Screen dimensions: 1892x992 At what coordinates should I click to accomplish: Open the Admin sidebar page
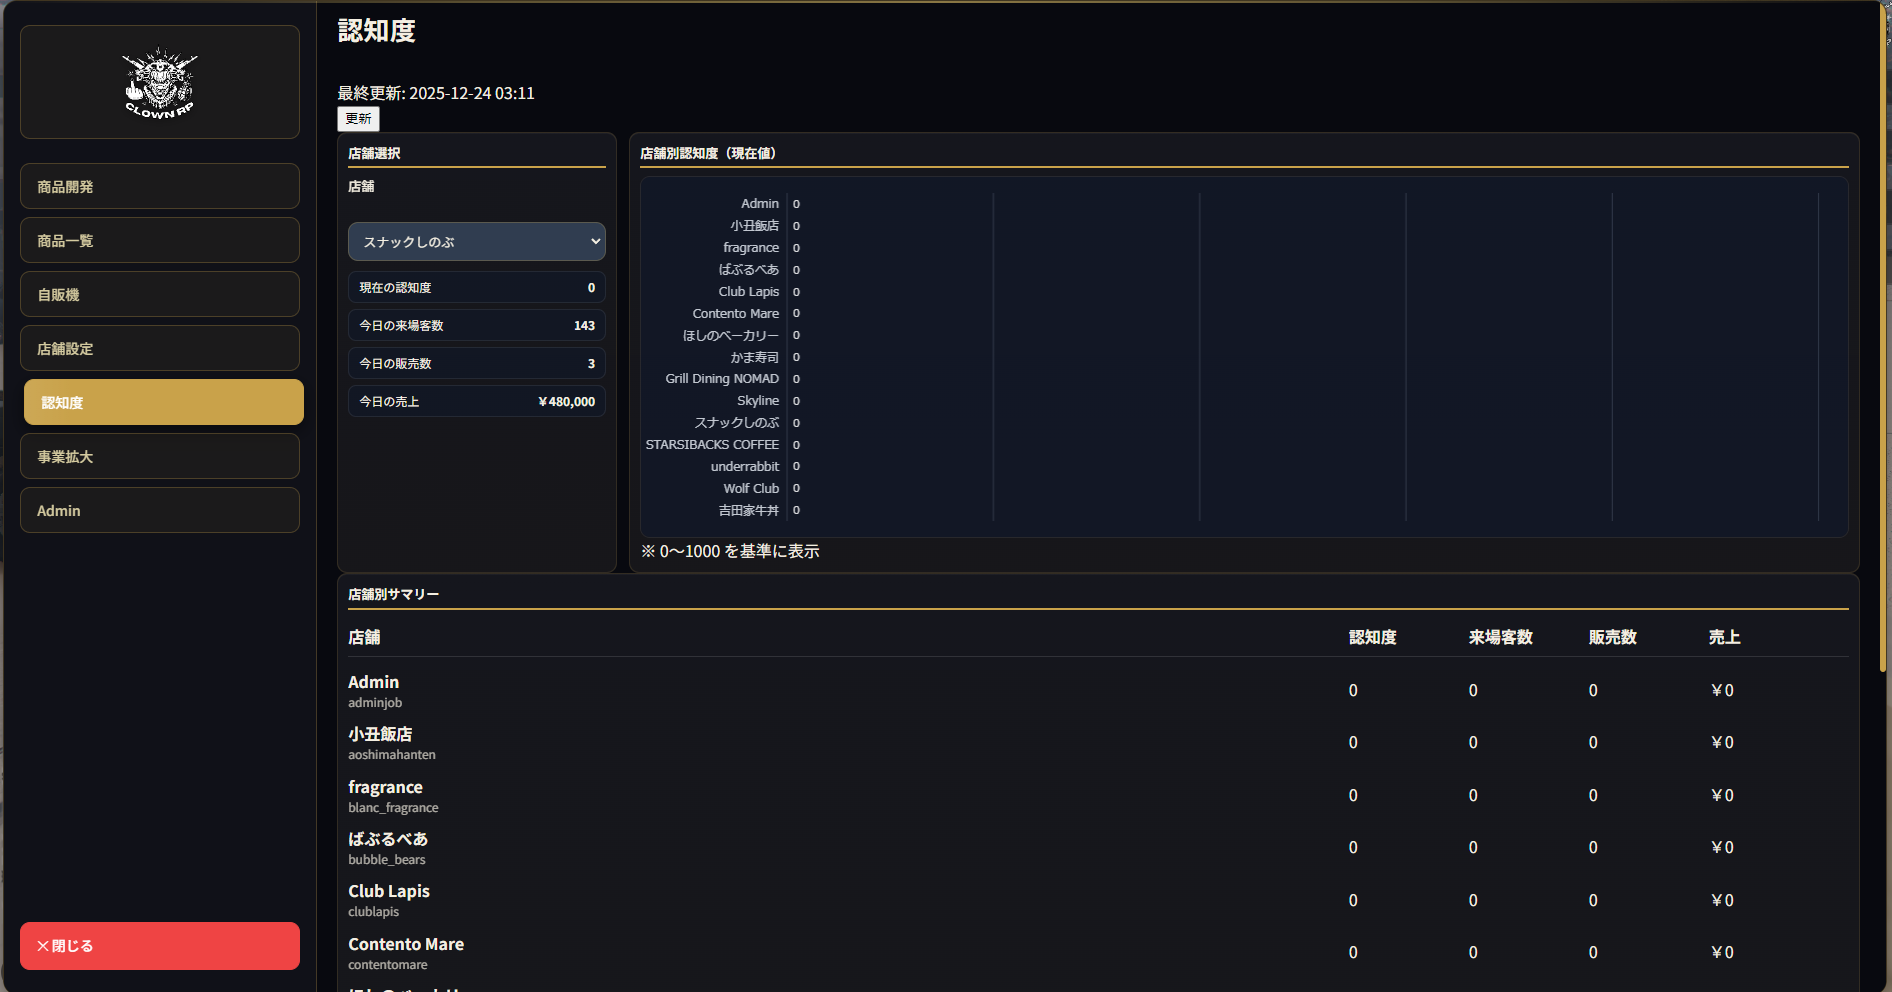click(x=160, y=511)
